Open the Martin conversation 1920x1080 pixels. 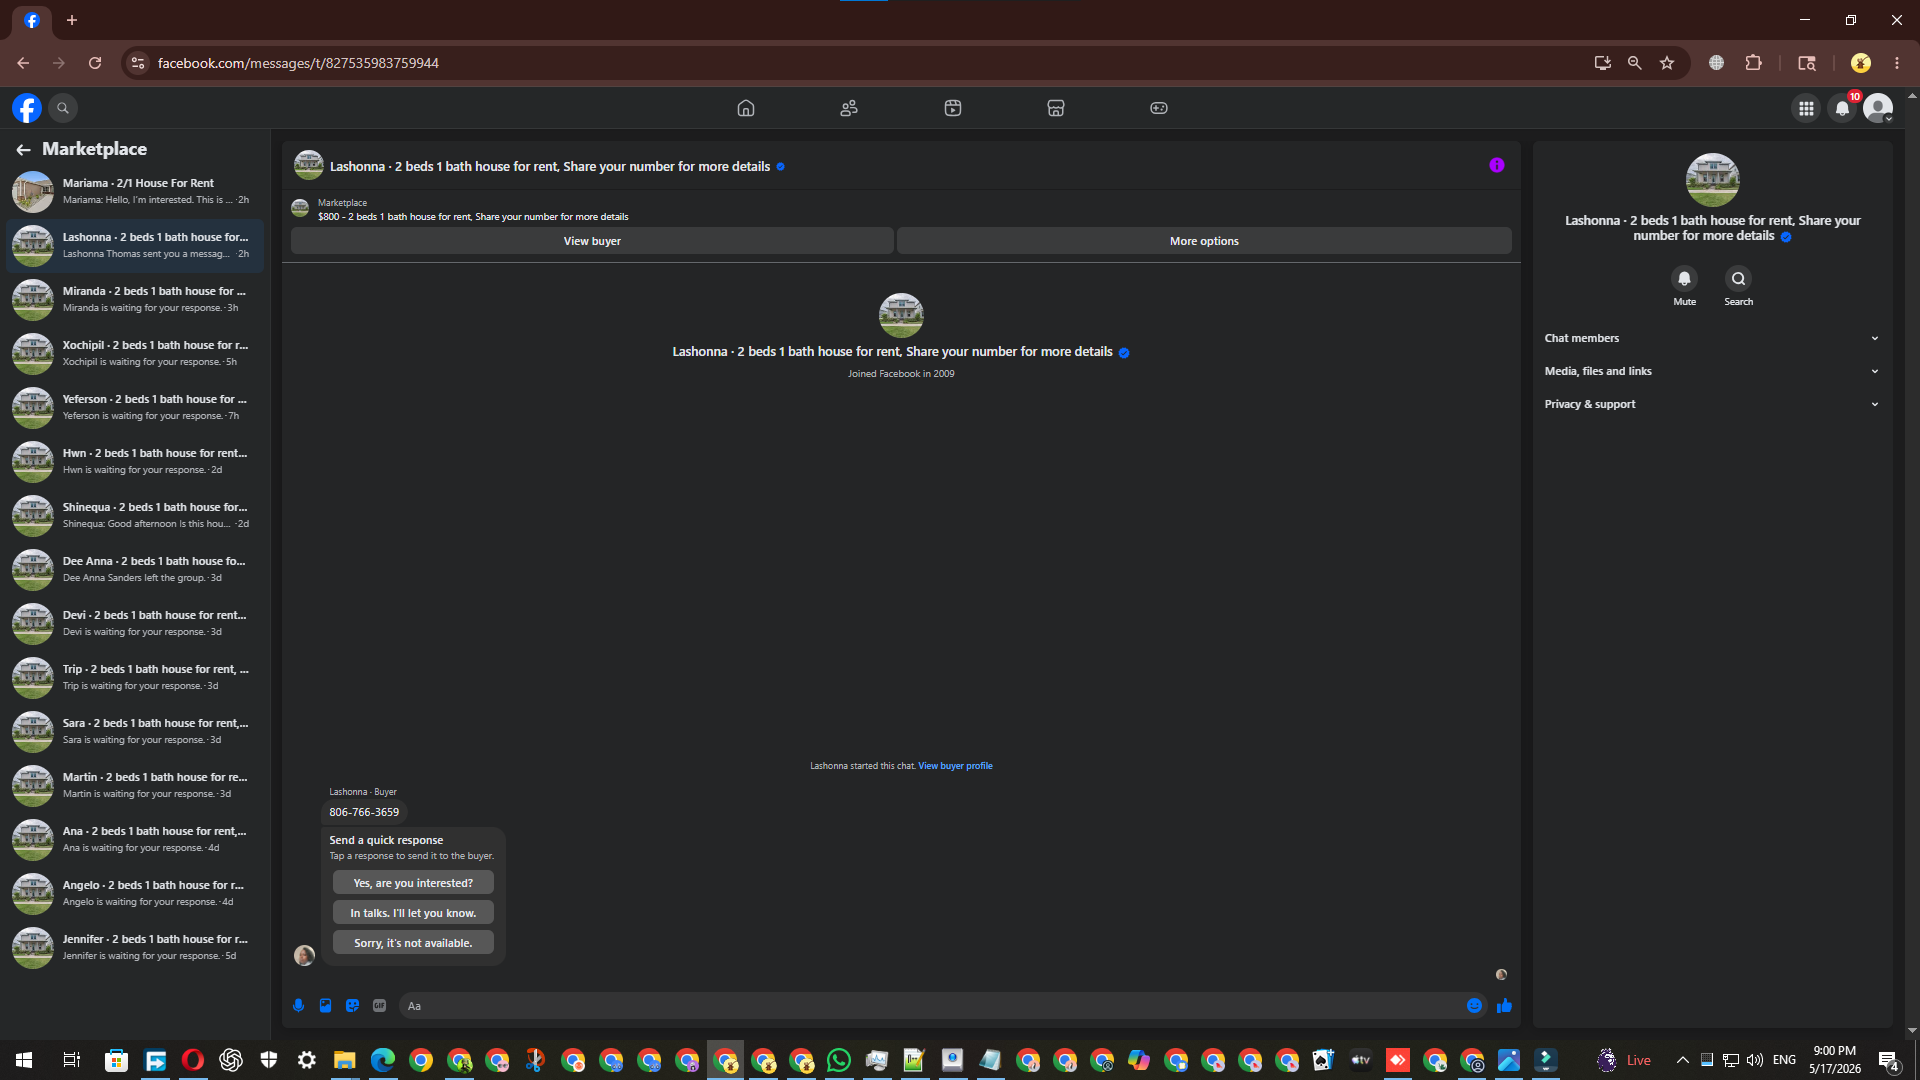(x=135, y=786)
